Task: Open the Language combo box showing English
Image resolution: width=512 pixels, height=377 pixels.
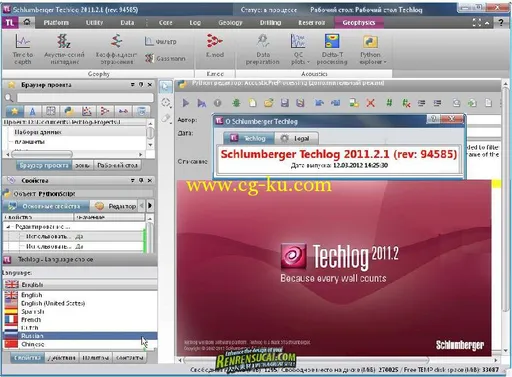Action: (80, 284)
